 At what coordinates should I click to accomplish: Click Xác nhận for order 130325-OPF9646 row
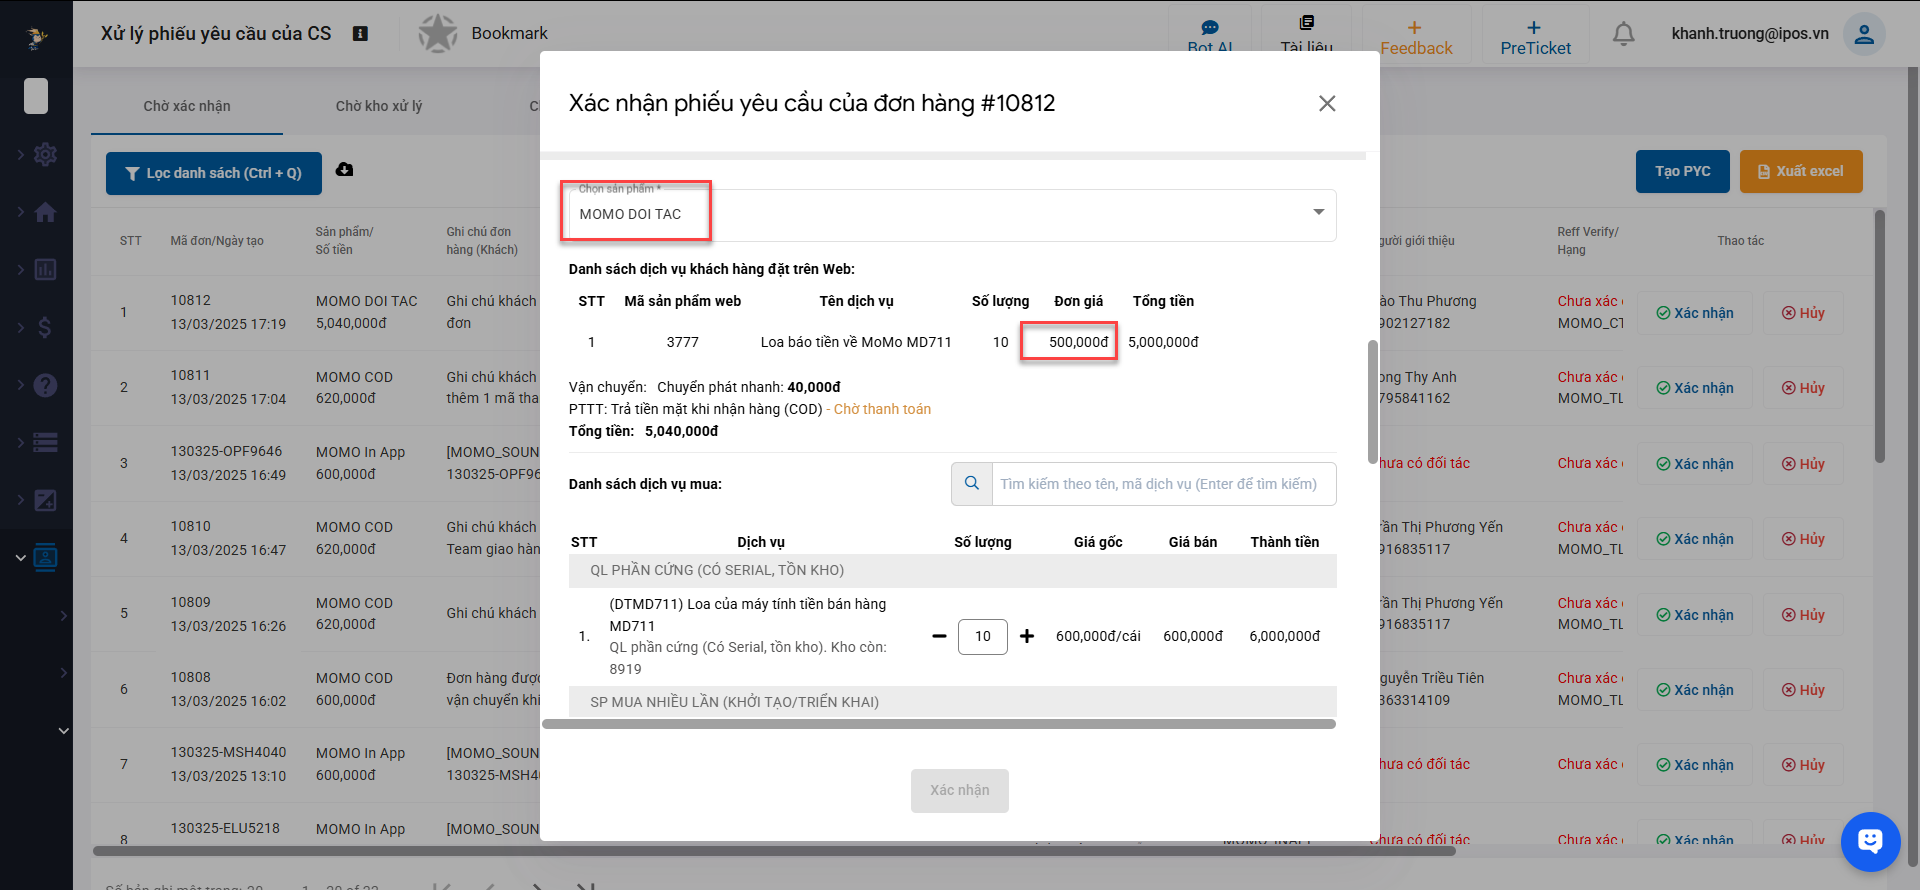(1695, 464)
